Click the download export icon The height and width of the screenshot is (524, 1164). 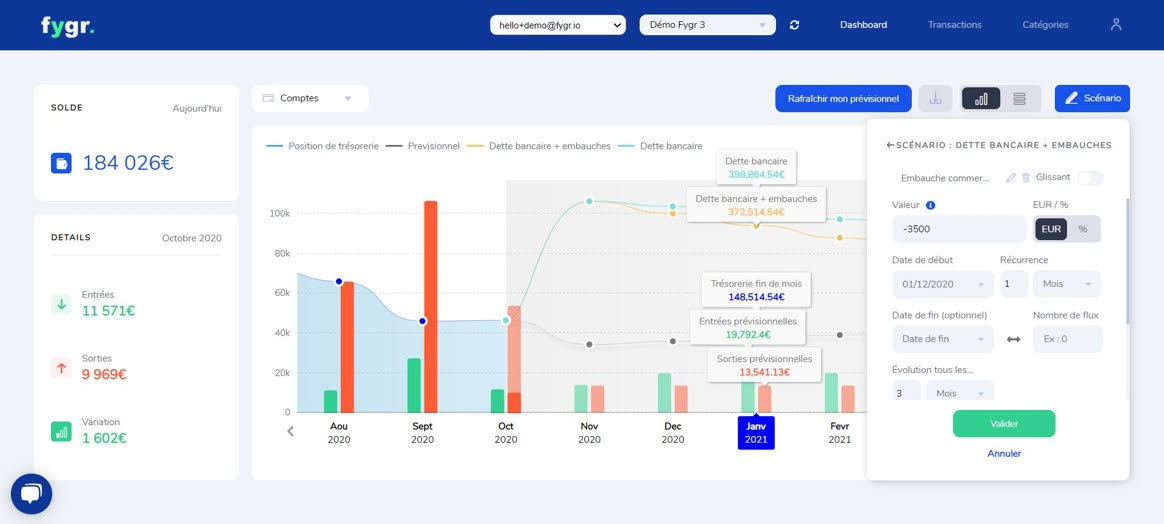(935, 99)
